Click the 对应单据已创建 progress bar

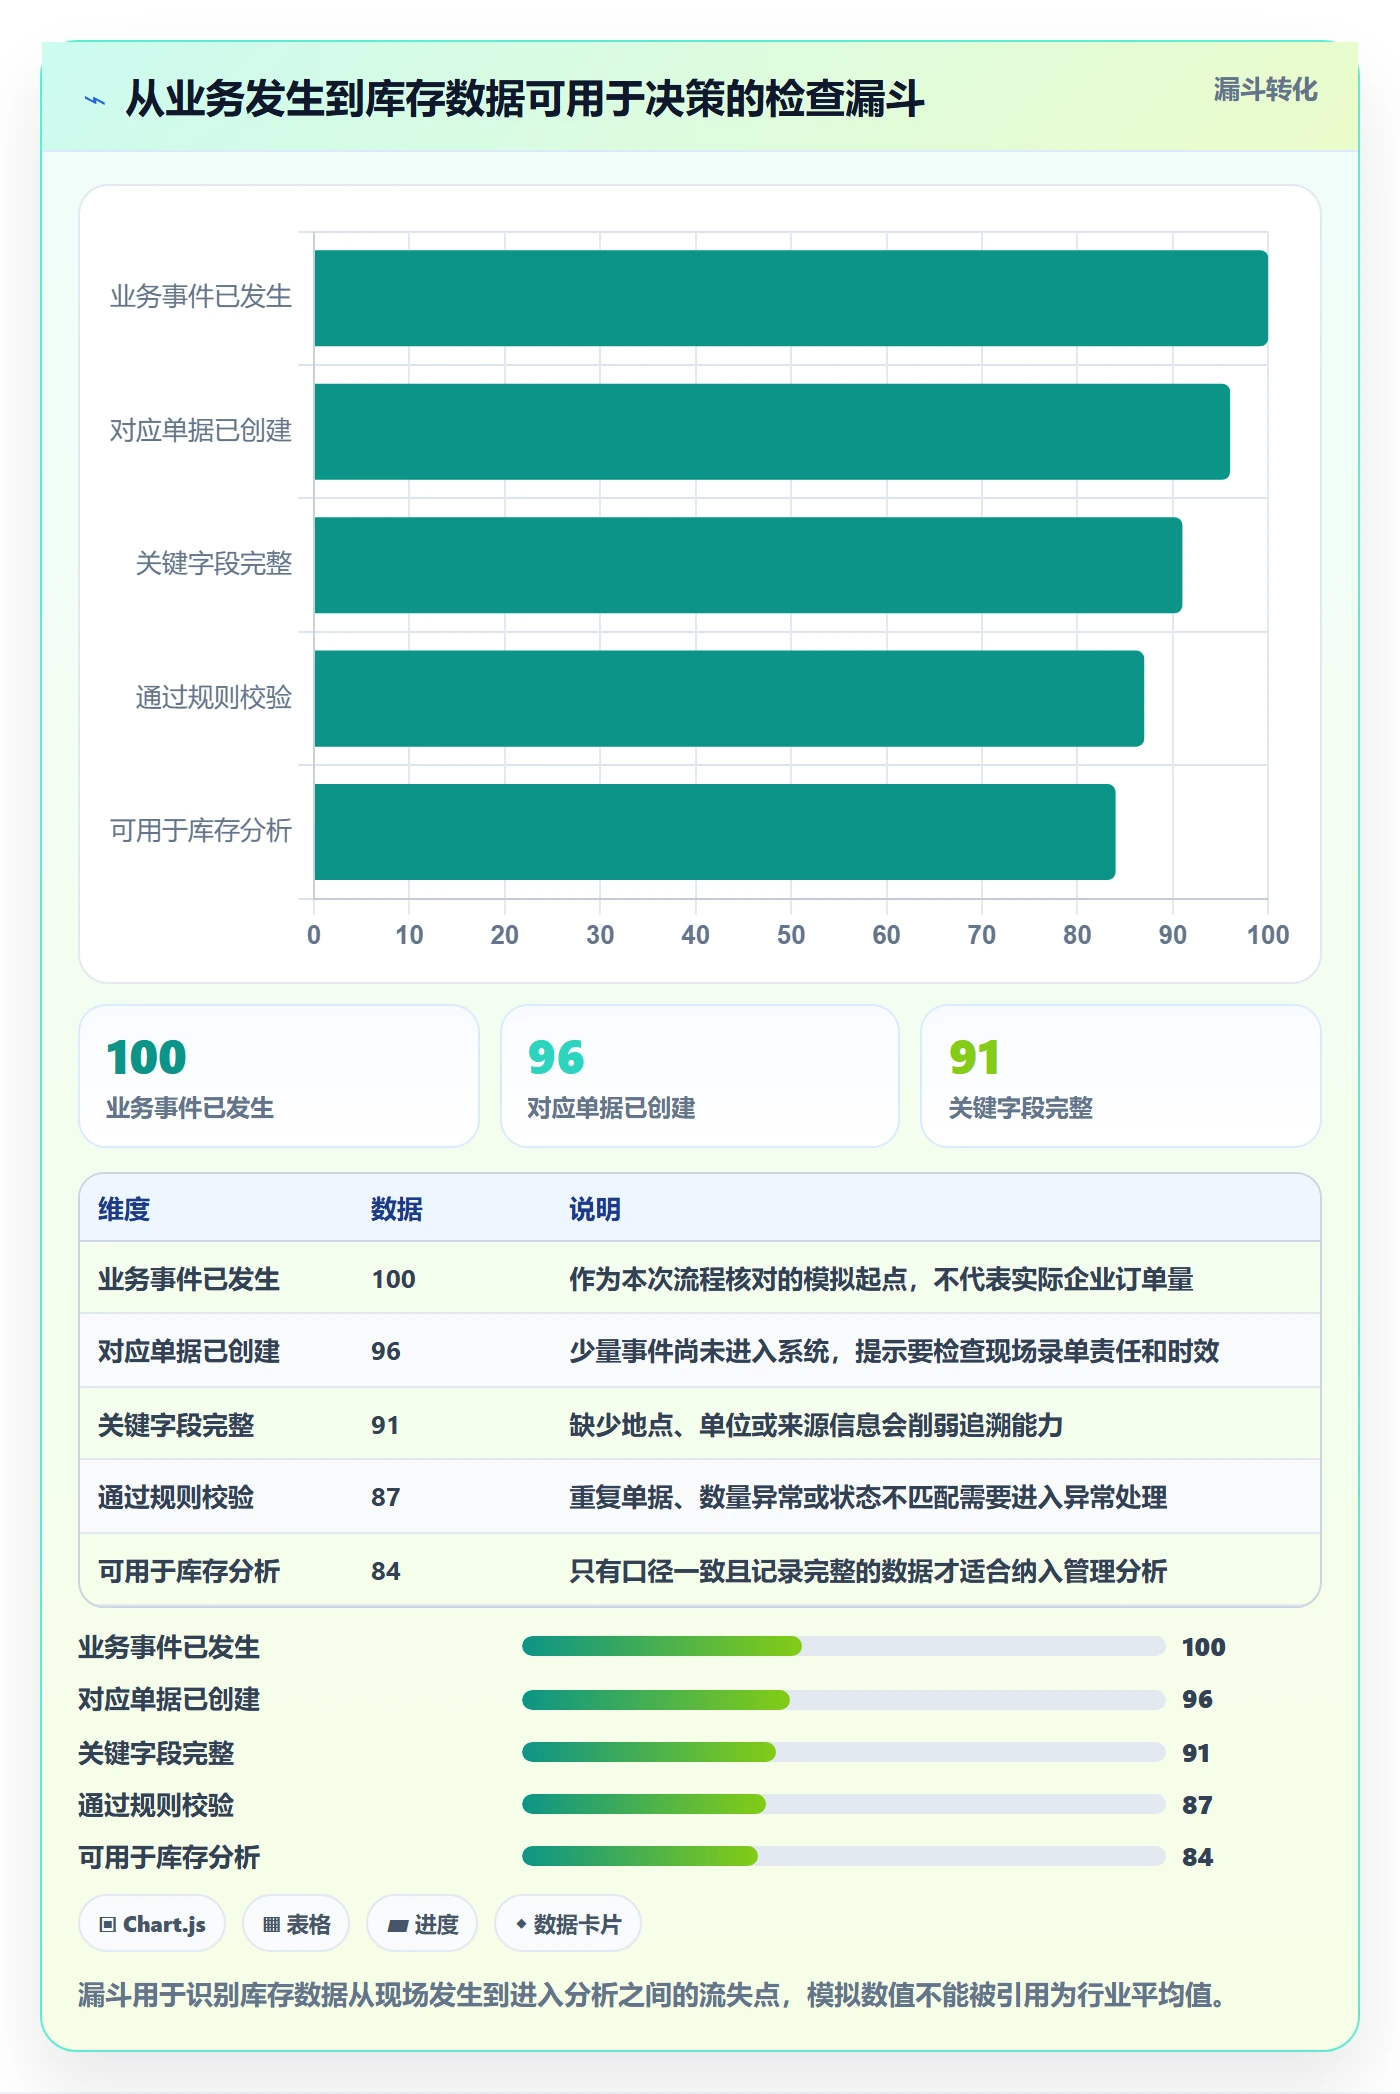[844, 1699]
